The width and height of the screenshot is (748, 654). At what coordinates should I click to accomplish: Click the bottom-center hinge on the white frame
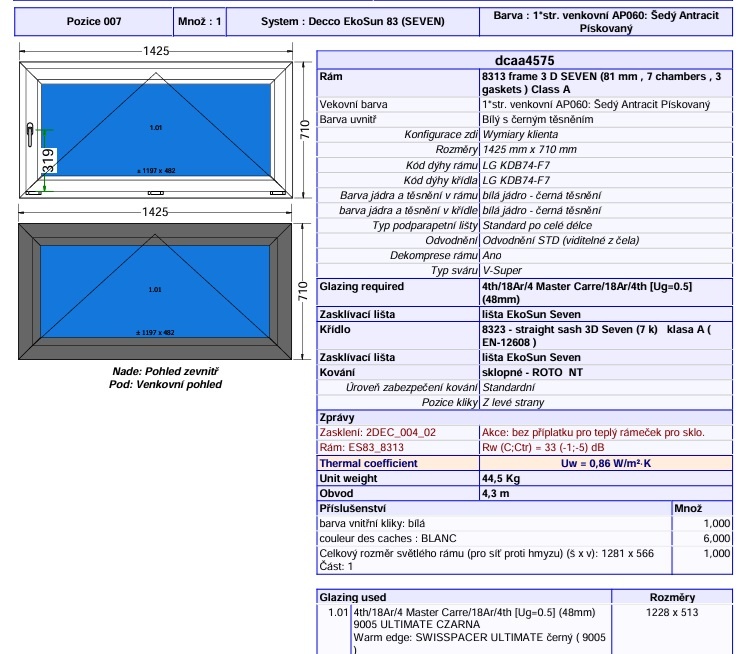(x=155, y=192)
